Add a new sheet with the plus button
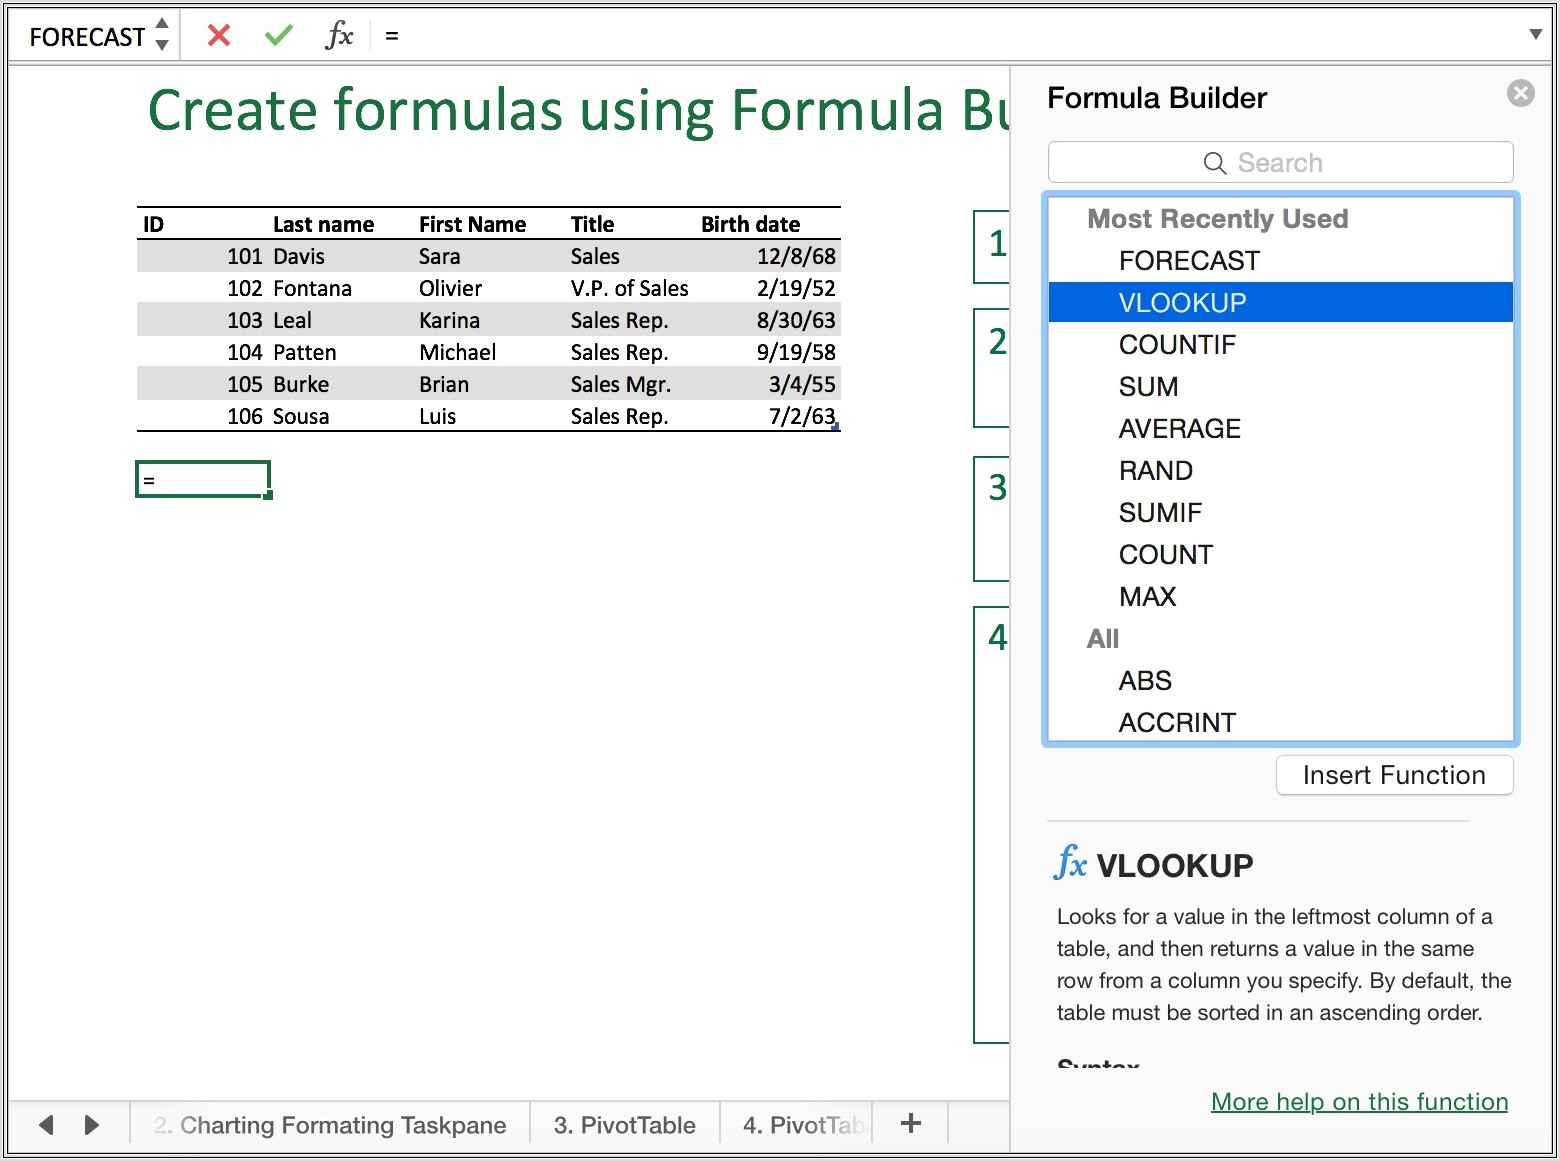The image size is (1560, 1161). coord(910,1123)
